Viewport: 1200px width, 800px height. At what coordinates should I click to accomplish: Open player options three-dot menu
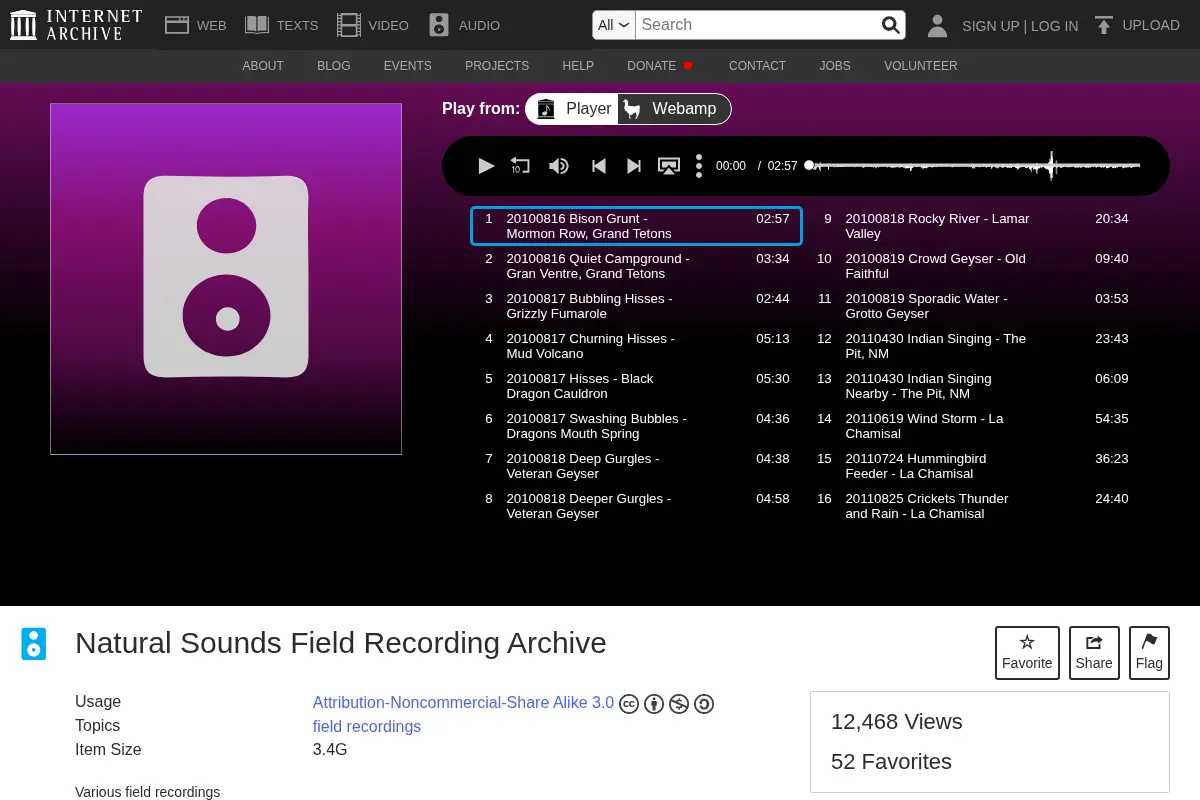click(x=699, y=166)
